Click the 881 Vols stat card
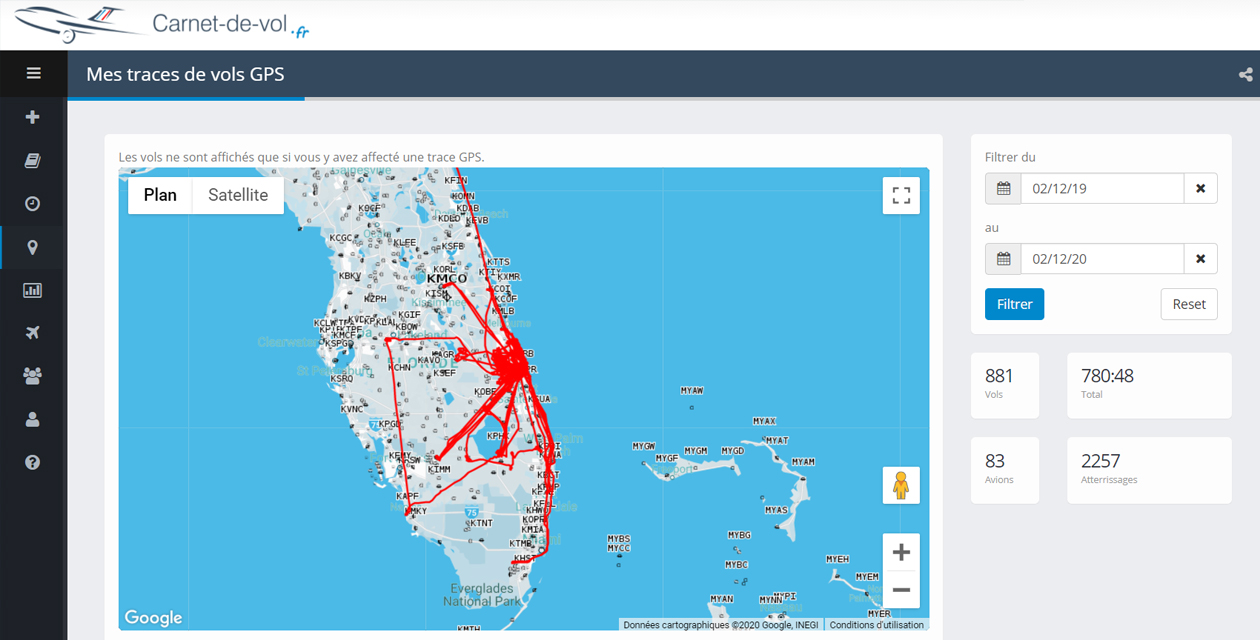1260x640 pixels. 1005,385
